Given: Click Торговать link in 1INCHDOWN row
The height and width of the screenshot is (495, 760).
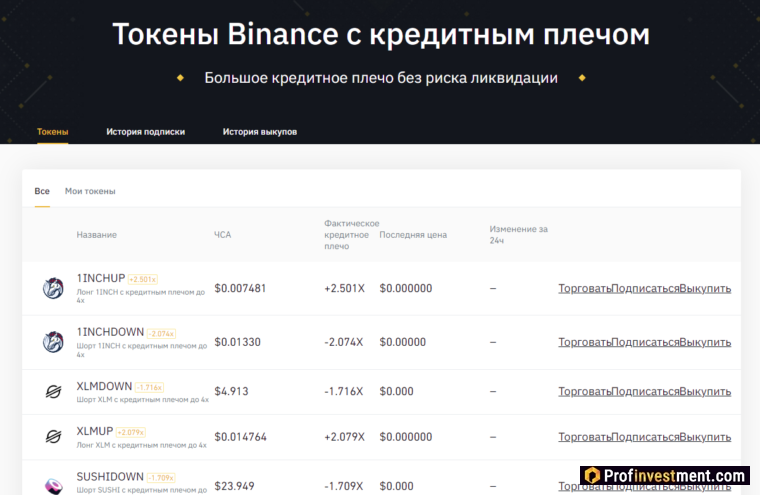Looking at the screenshot, I should (x=585, y=342).
